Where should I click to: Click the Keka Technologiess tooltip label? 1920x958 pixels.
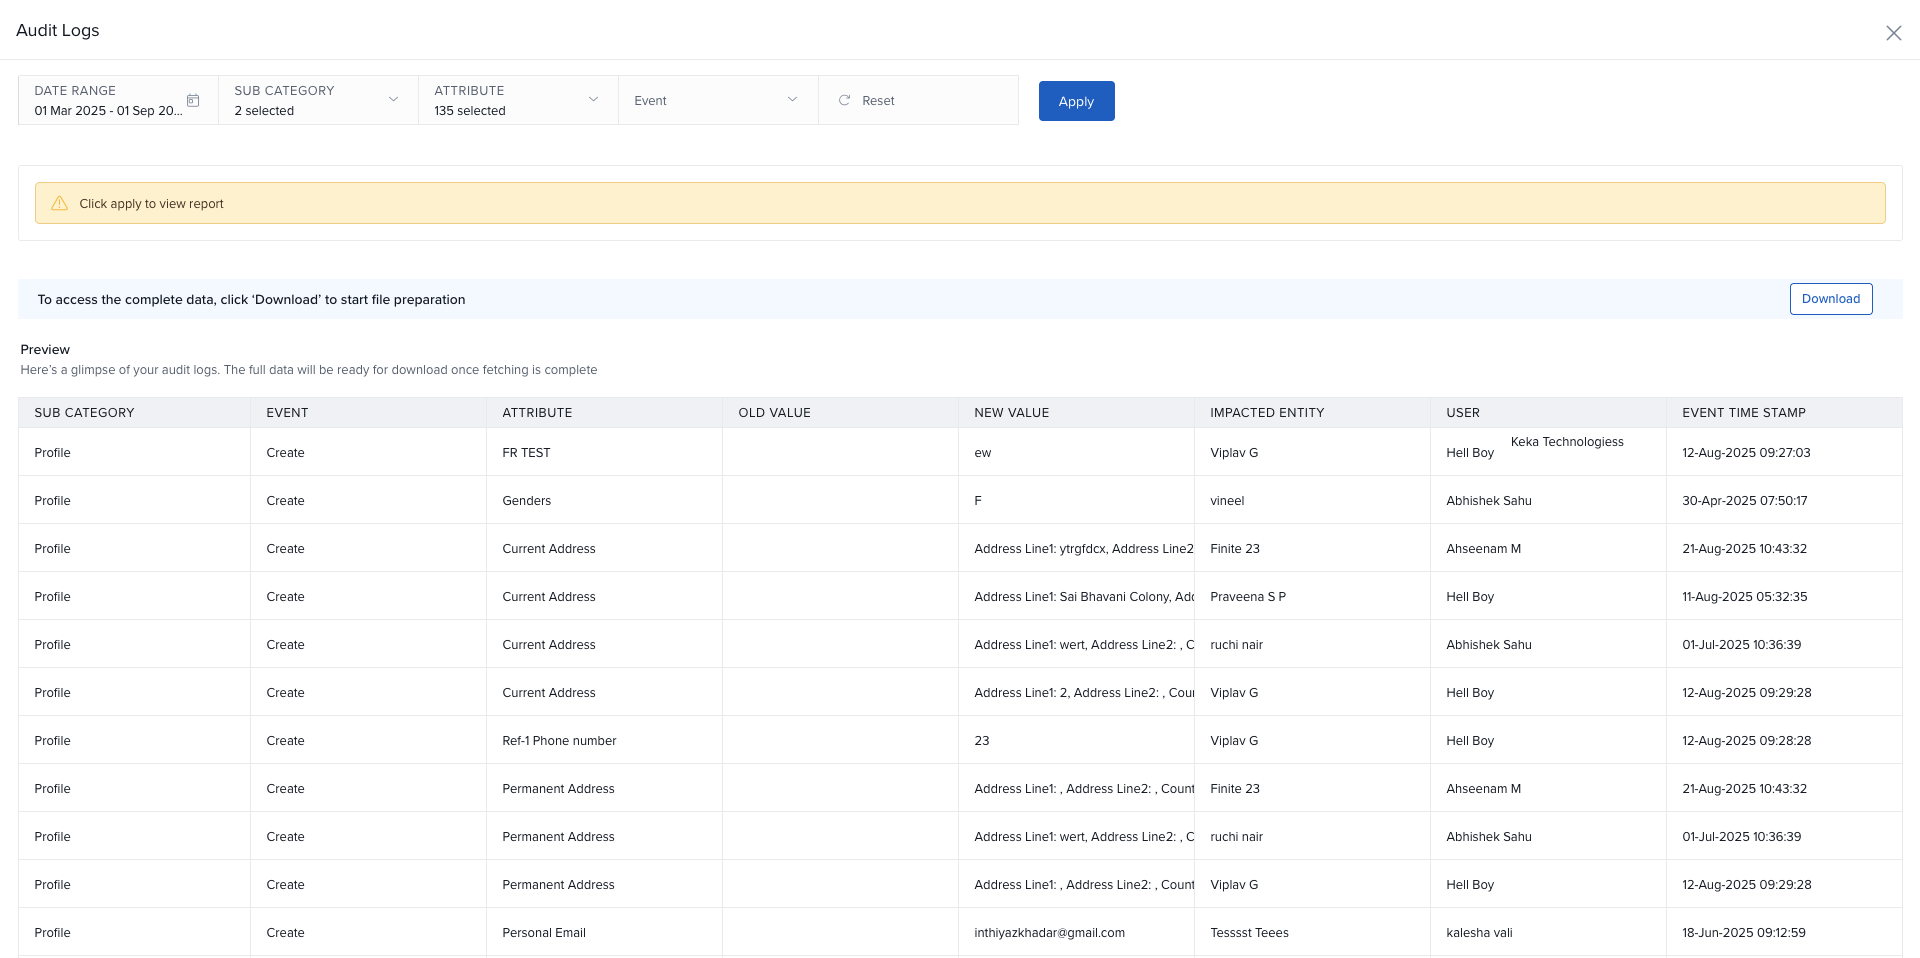coord(1566,442)
